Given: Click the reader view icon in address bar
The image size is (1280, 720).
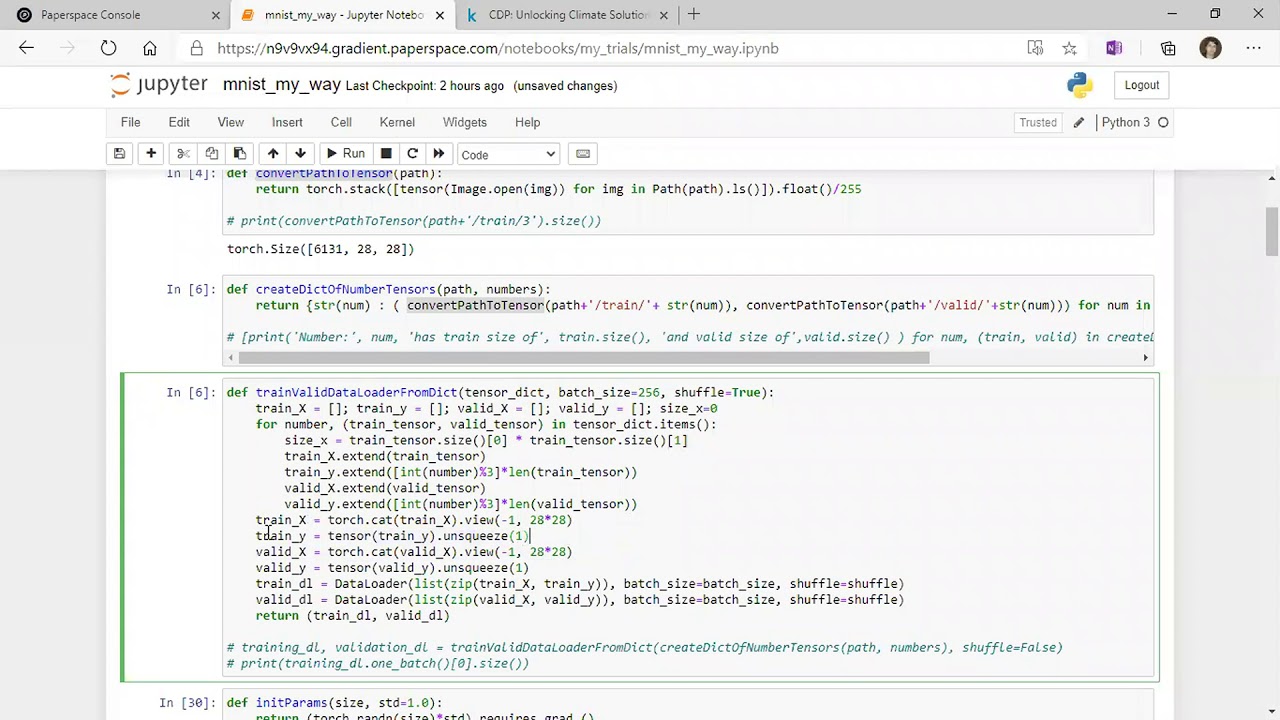Looking at the screenshot, I should pyautogui.click(x=1035, y=48).
